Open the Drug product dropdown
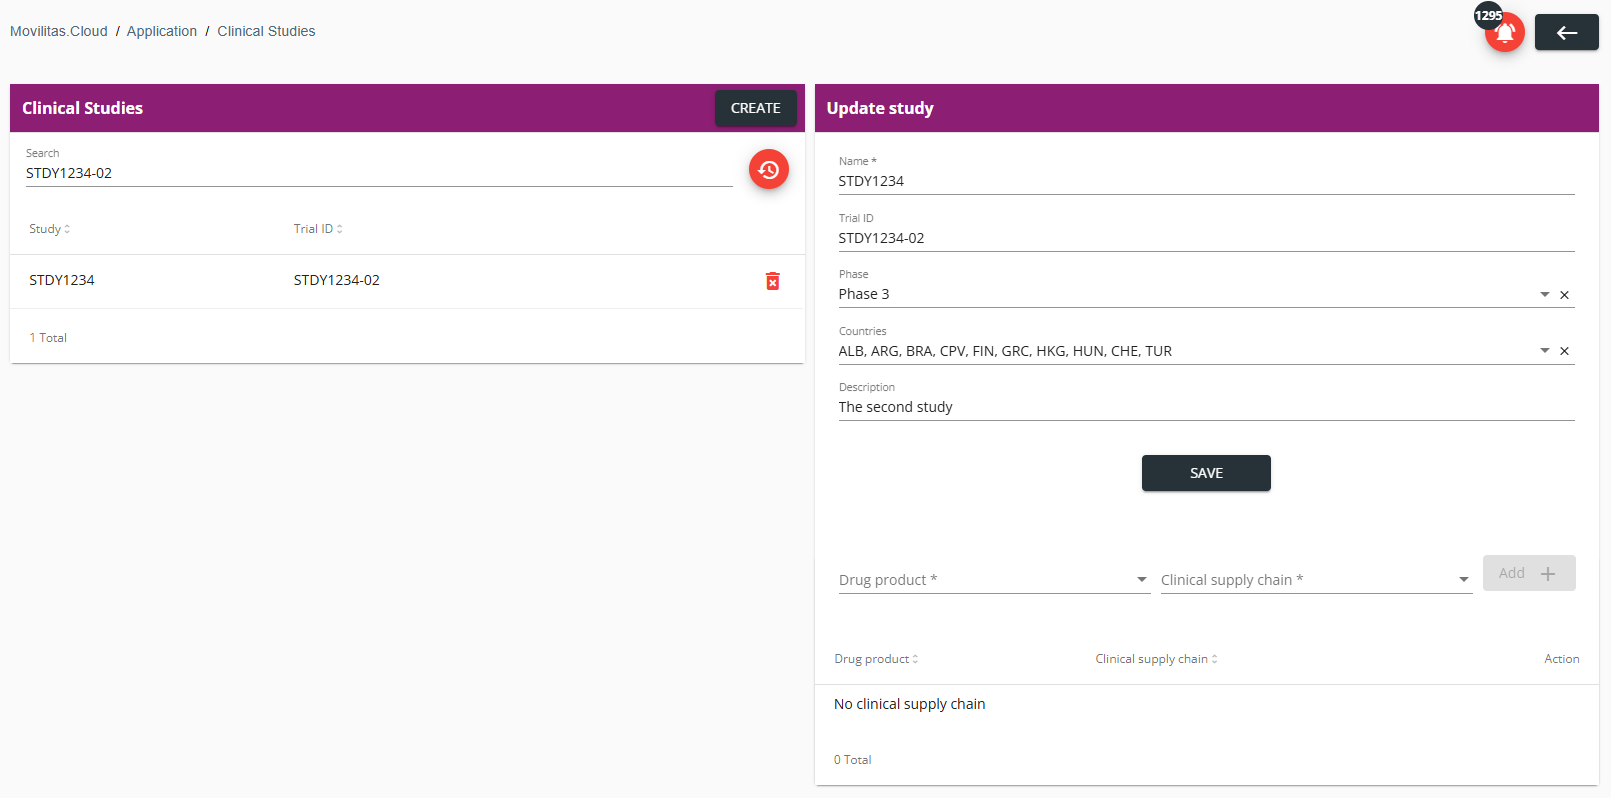The width and height of the screenshot is (1611, 798). click(993, 580)
